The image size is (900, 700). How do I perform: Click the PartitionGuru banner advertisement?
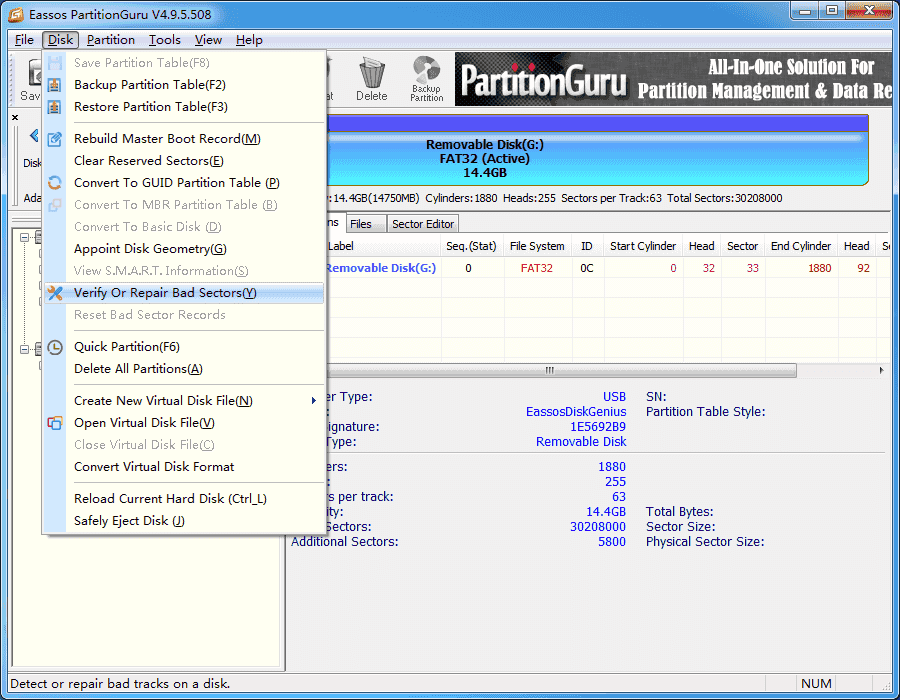pos(673,79)
